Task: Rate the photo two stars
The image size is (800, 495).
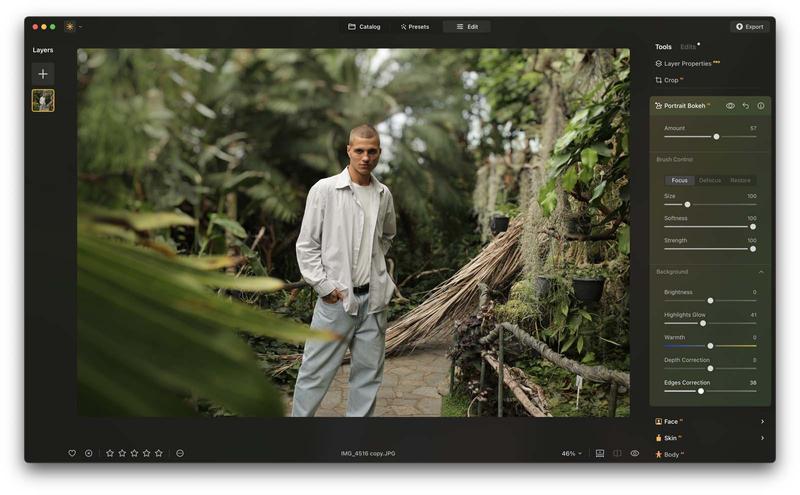Action: (x=122, y=453)
